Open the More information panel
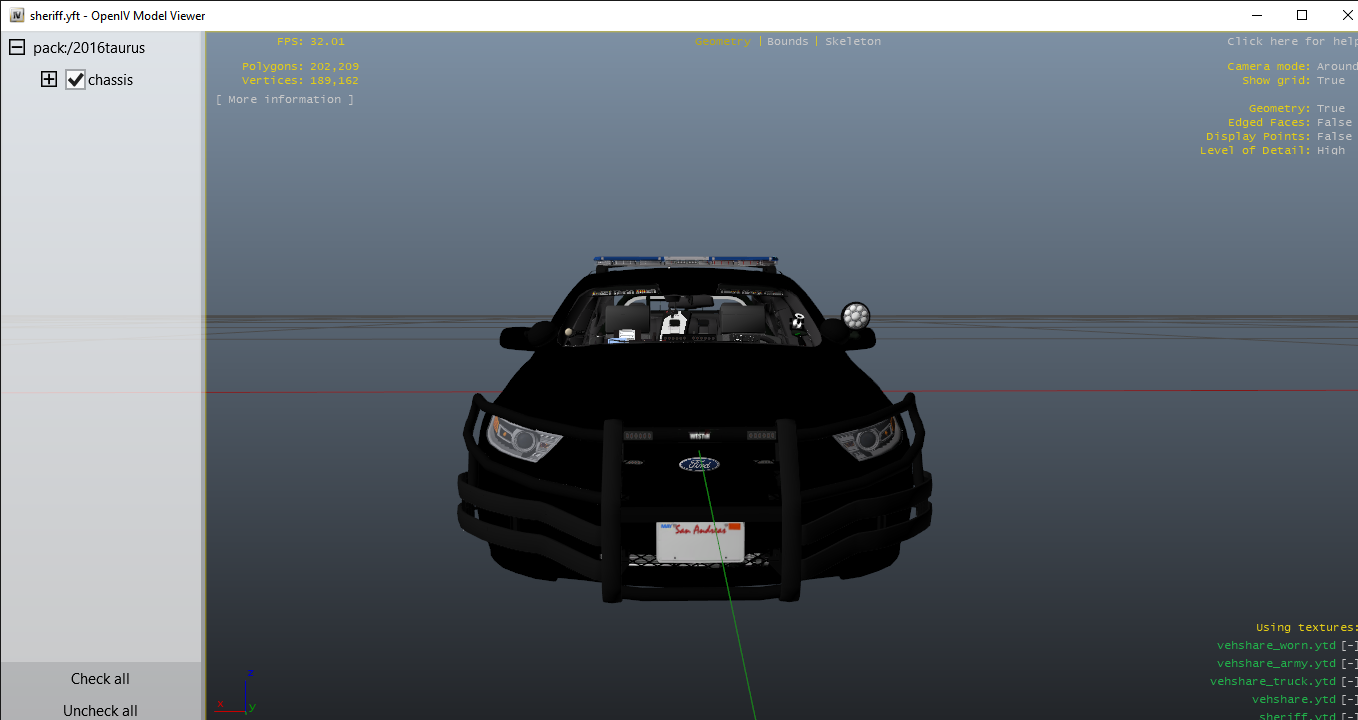 coord(285,100)
